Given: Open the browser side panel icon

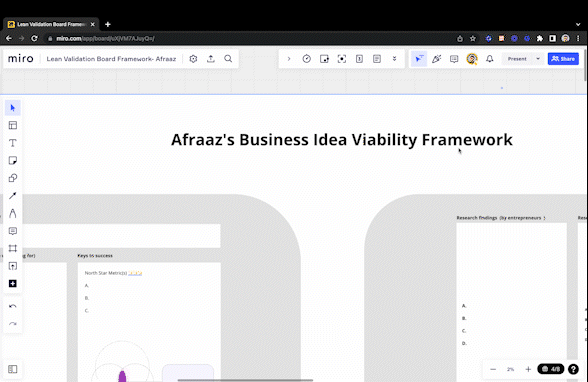Looking at the screenshot, I should point(552,38).
